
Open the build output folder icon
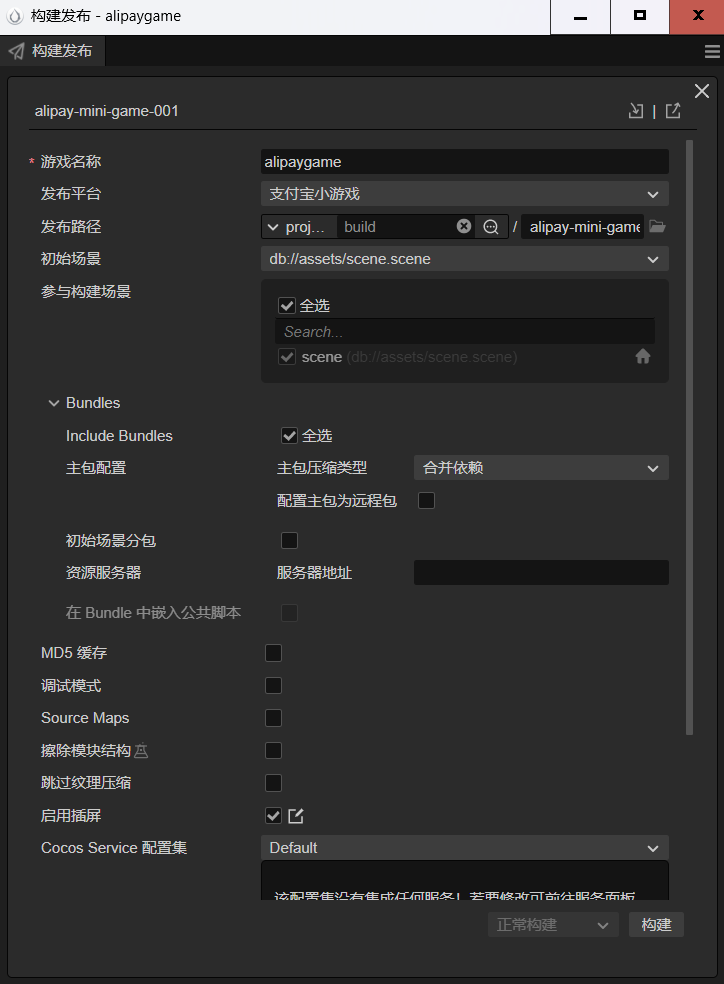coord(657,227)
